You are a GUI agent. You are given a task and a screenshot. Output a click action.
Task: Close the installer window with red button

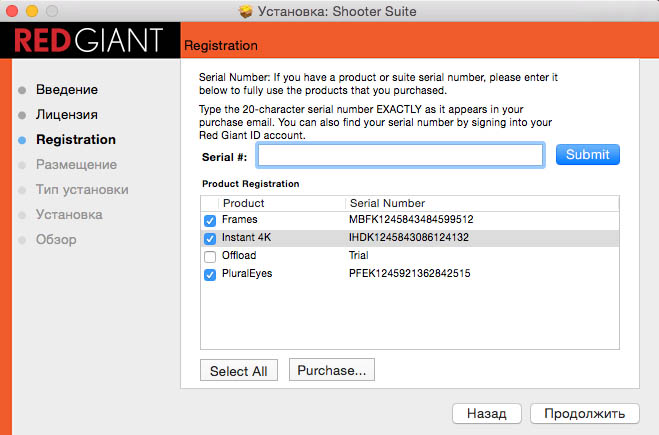click(12, 11)
